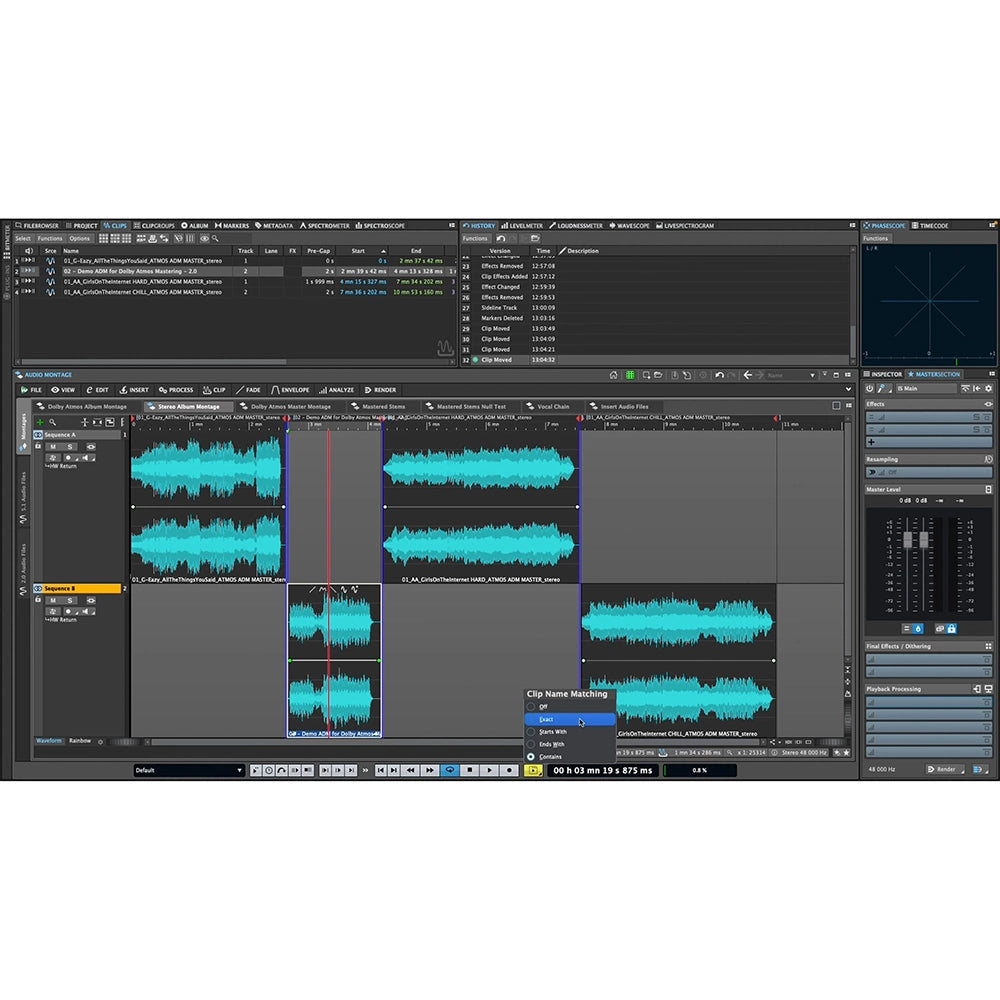
Task: Open the Envelope menu
Action: pos(295,390)
